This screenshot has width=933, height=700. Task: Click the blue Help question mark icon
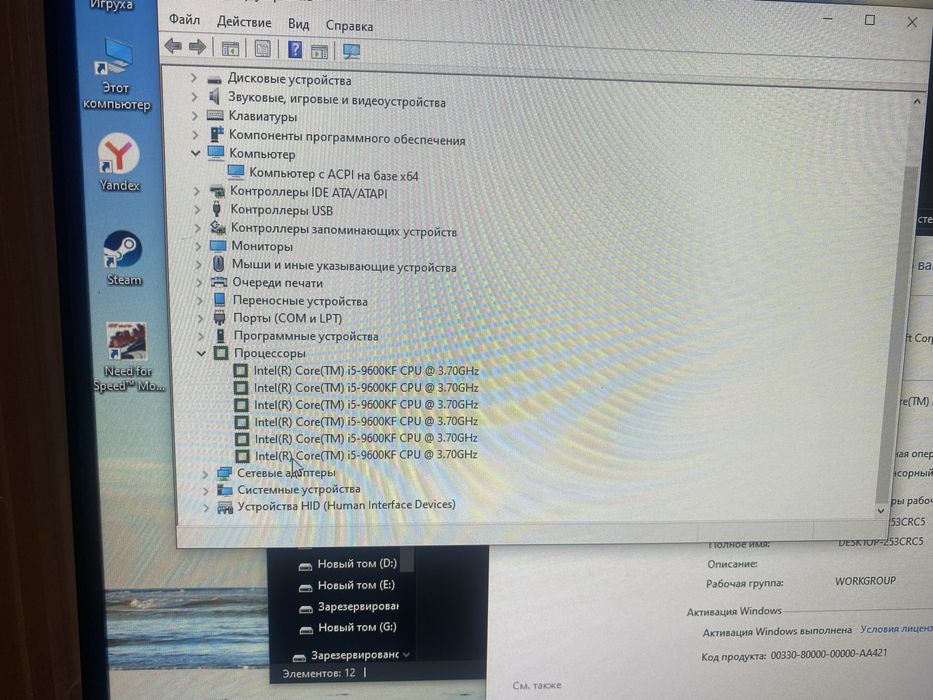click(295, 49)
